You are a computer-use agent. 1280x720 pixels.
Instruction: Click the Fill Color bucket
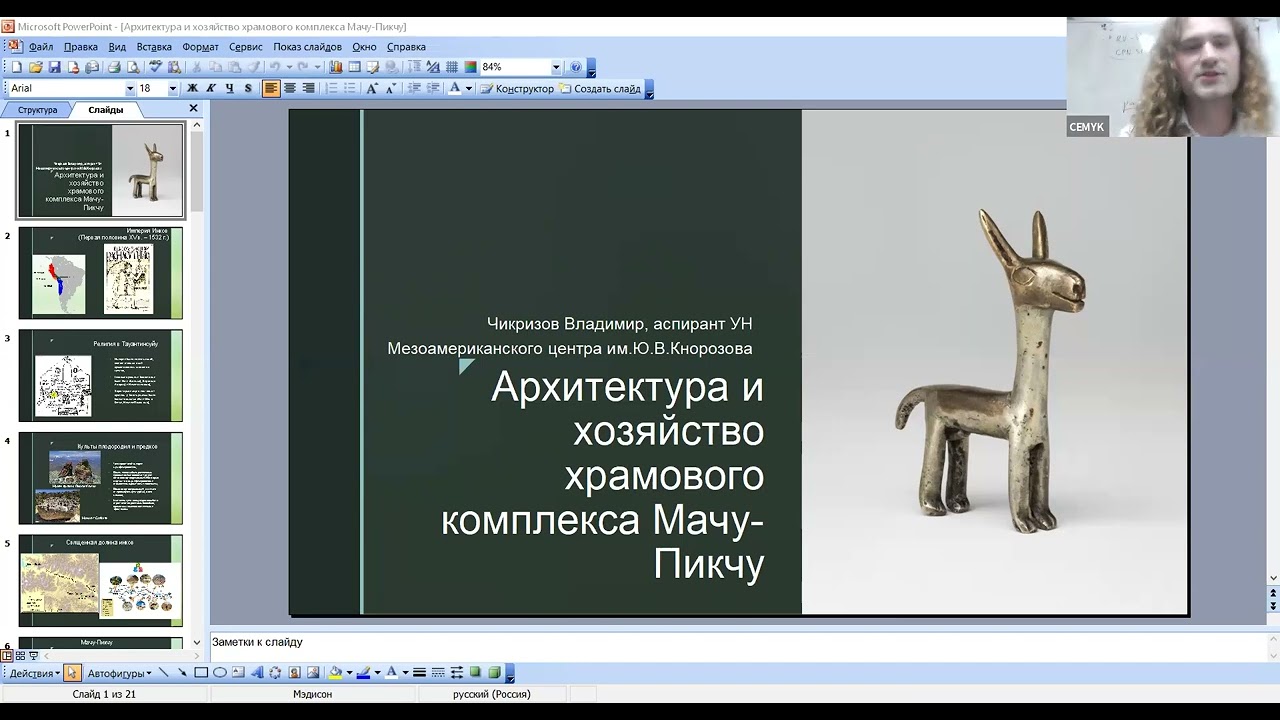point(336,673)
